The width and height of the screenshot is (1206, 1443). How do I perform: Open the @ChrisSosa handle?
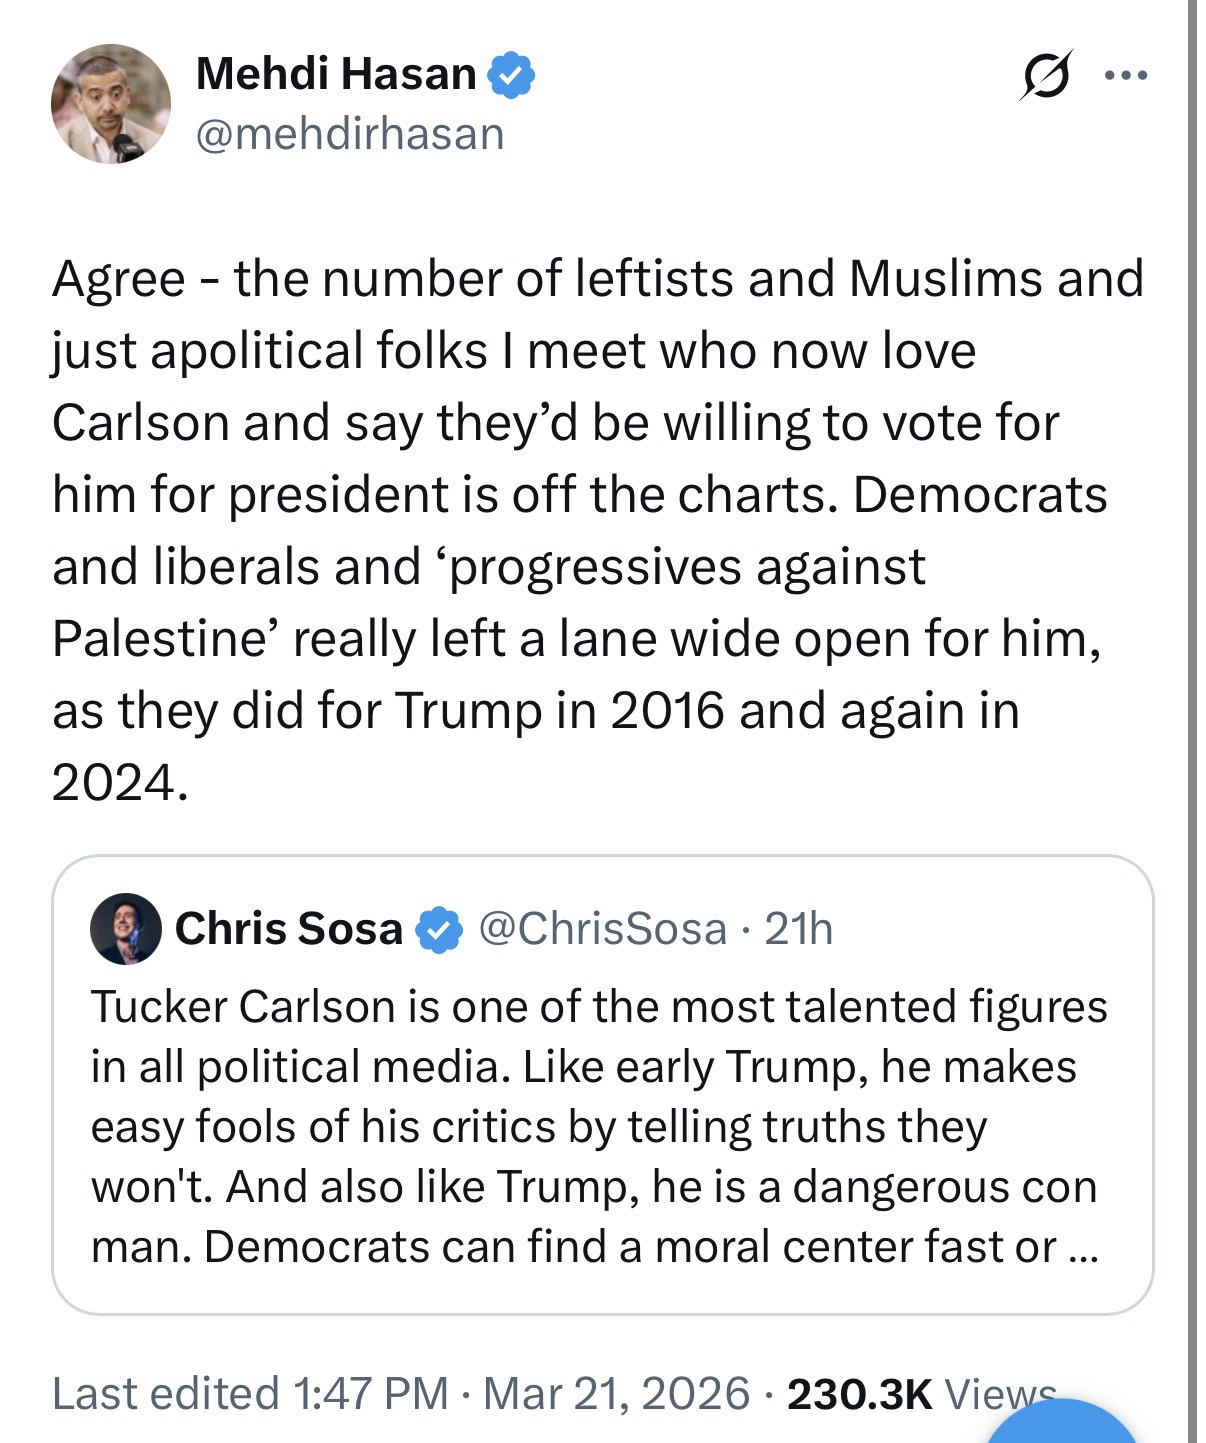pos(603,929)
